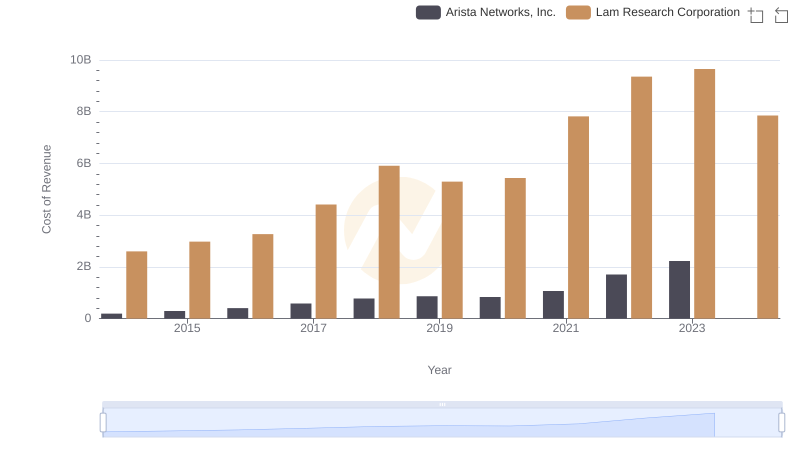The height and width of the screenshot is (461, 800).
Task: Click inside the zoom slider preview area
Action: coord(442,423)
